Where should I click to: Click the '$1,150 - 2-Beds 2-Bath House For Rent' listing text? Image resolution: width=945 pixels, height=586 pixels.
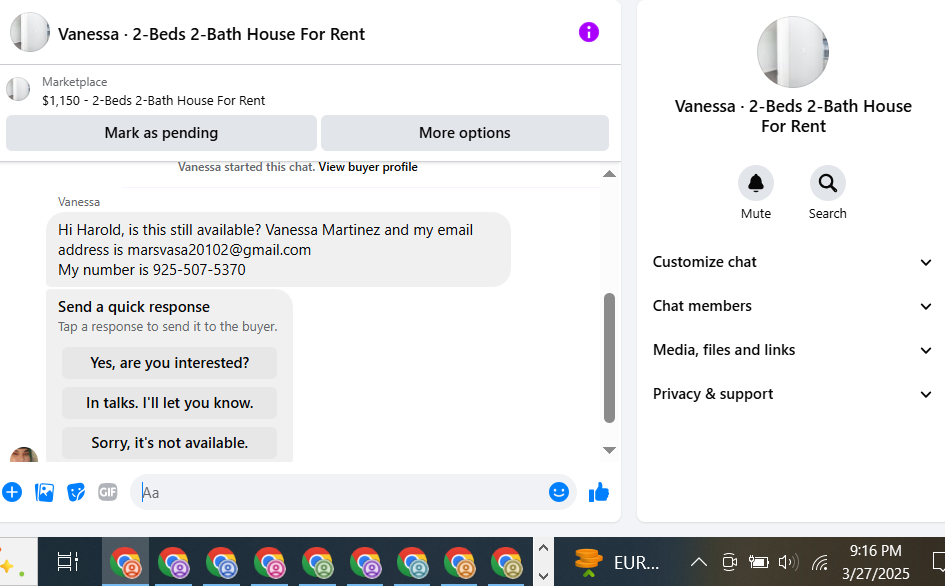[154, 101]
